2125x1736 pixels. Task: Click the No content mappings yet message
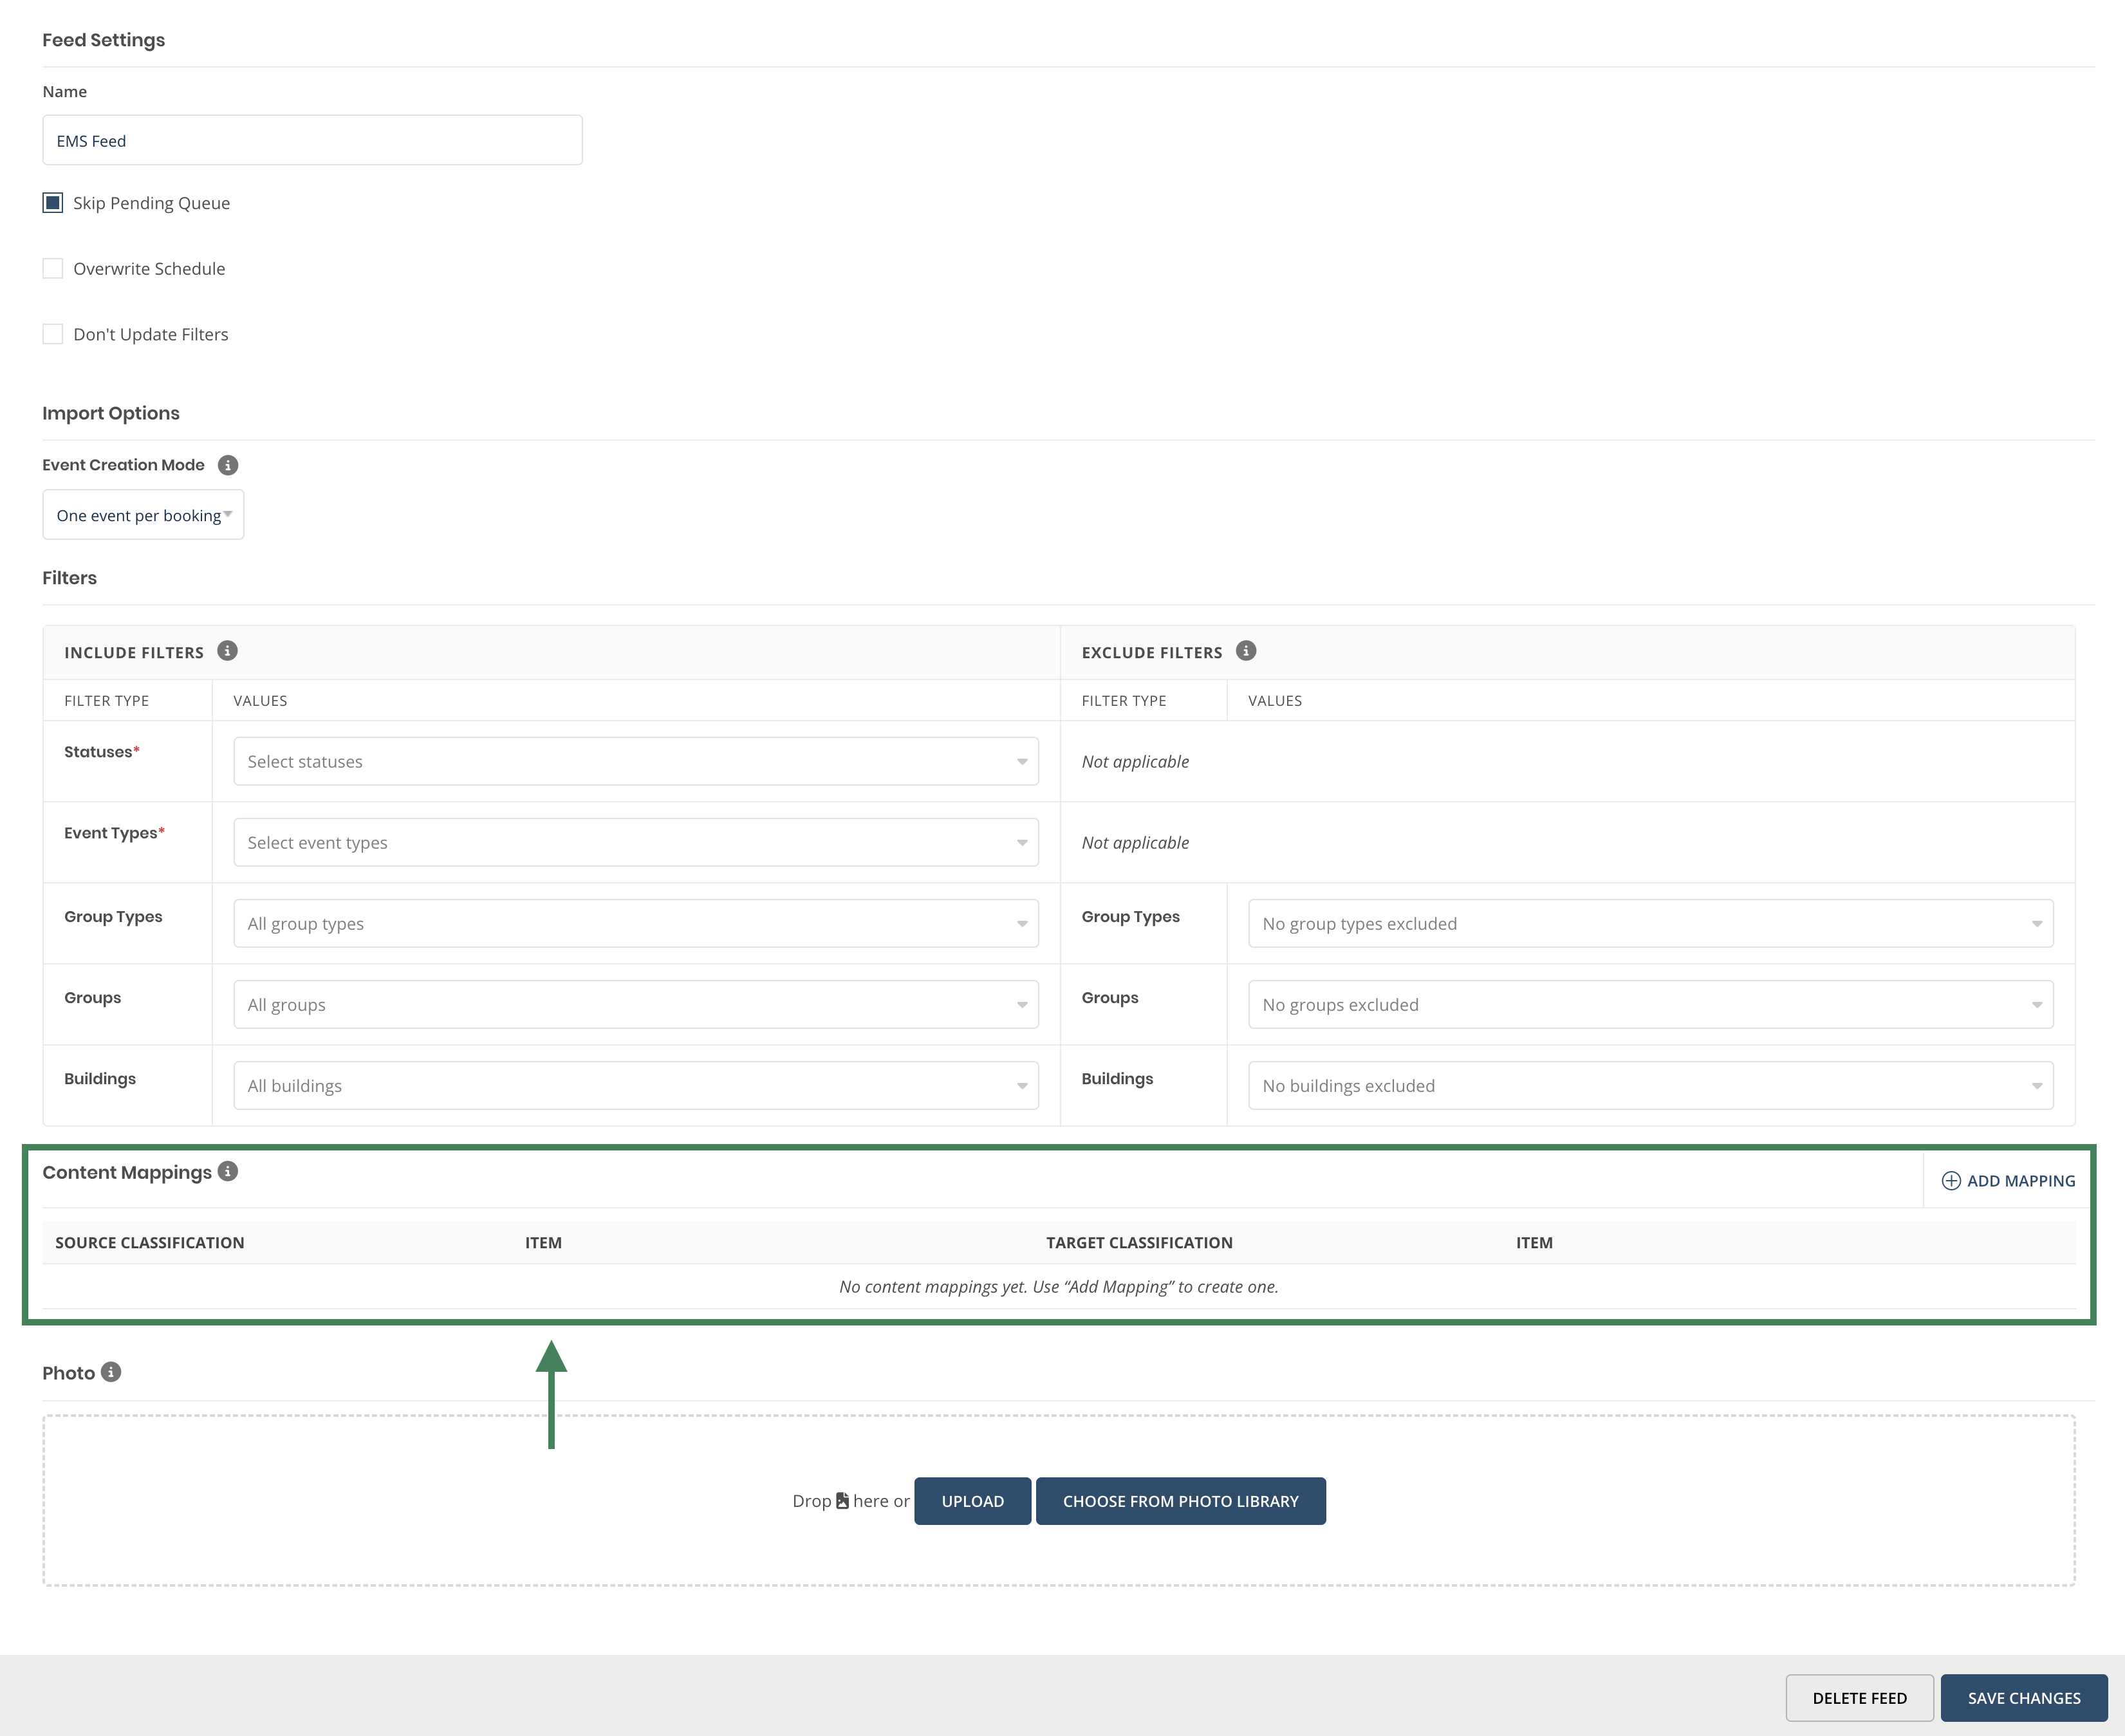1059,1286
